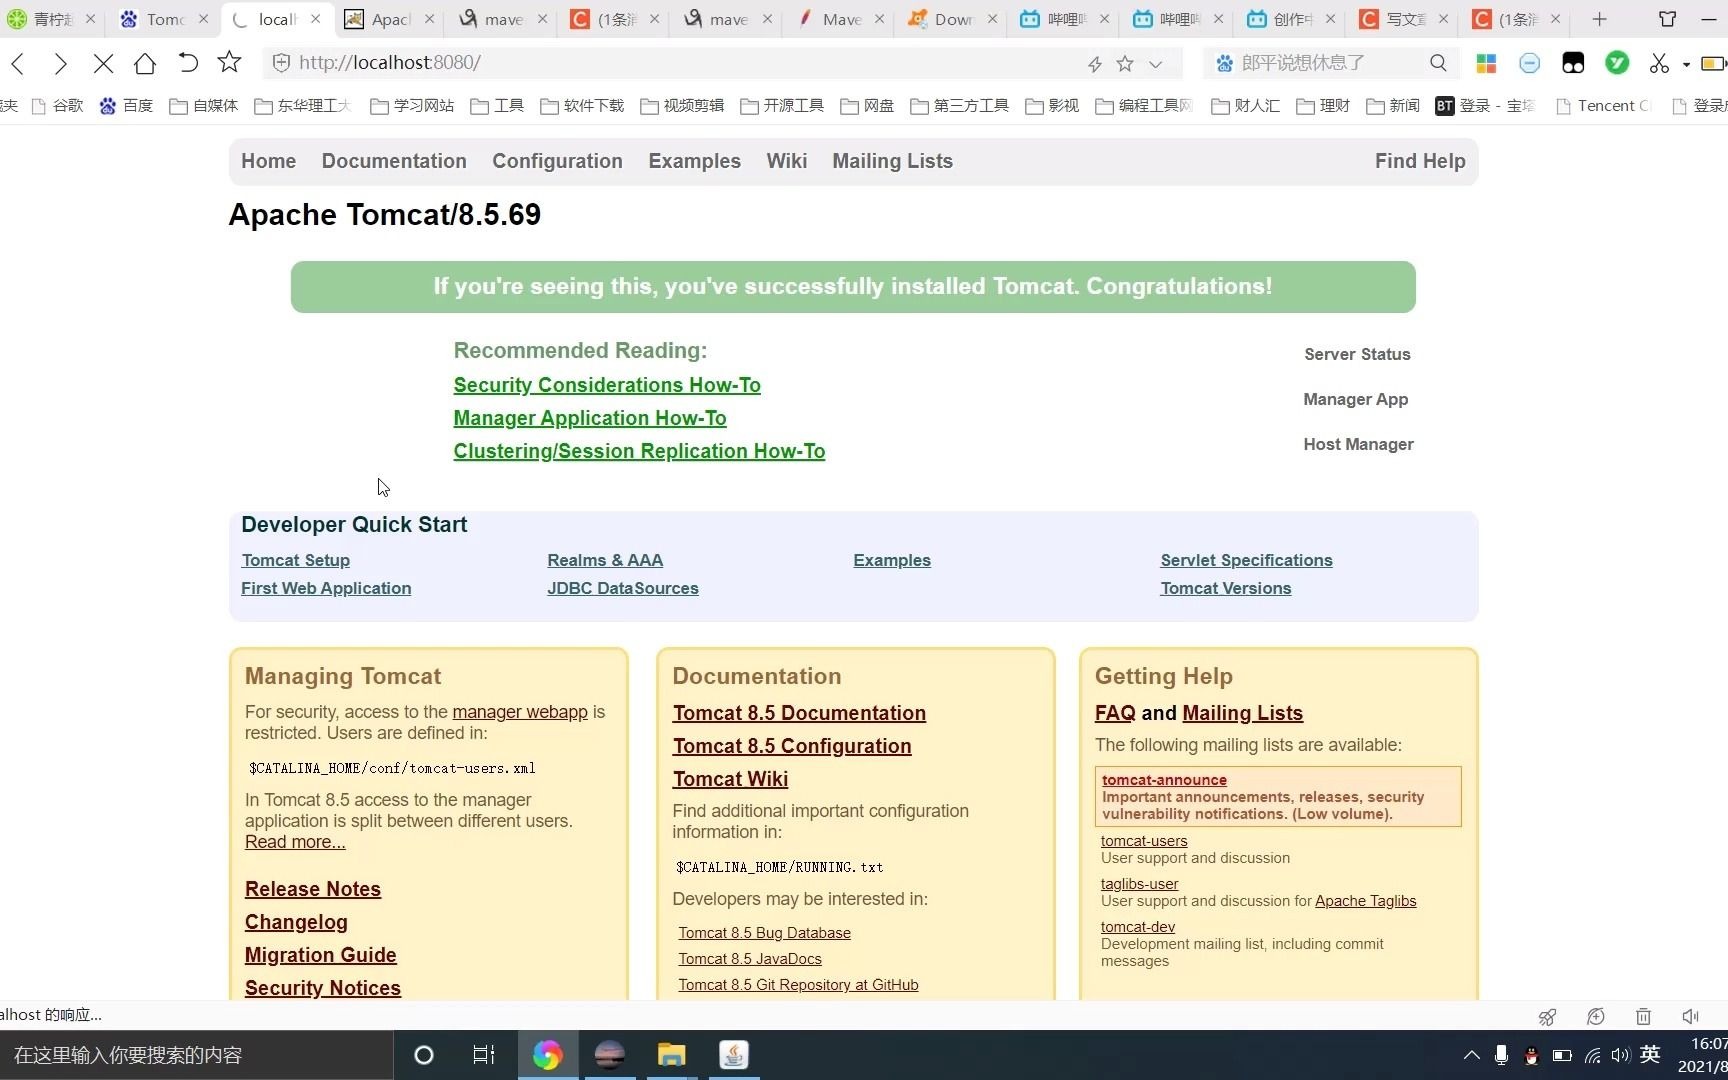1728x1080 pixels.
Task: Open the tomcat-announce mailing list link
Action: click(x=1164, y=780)
